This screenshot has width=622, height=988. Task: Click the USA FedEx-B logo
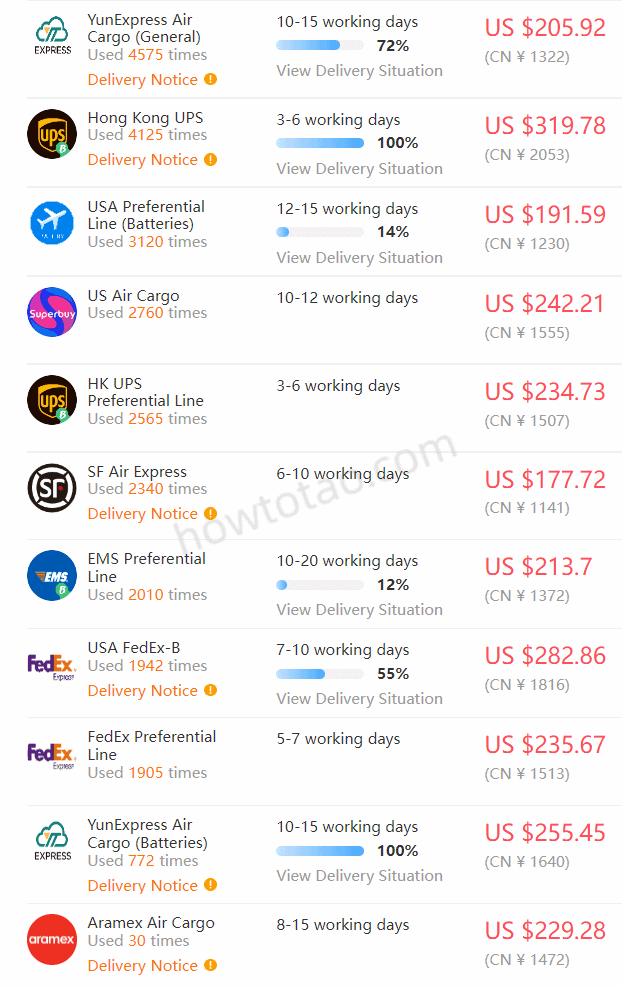click(x=52, y=666)
